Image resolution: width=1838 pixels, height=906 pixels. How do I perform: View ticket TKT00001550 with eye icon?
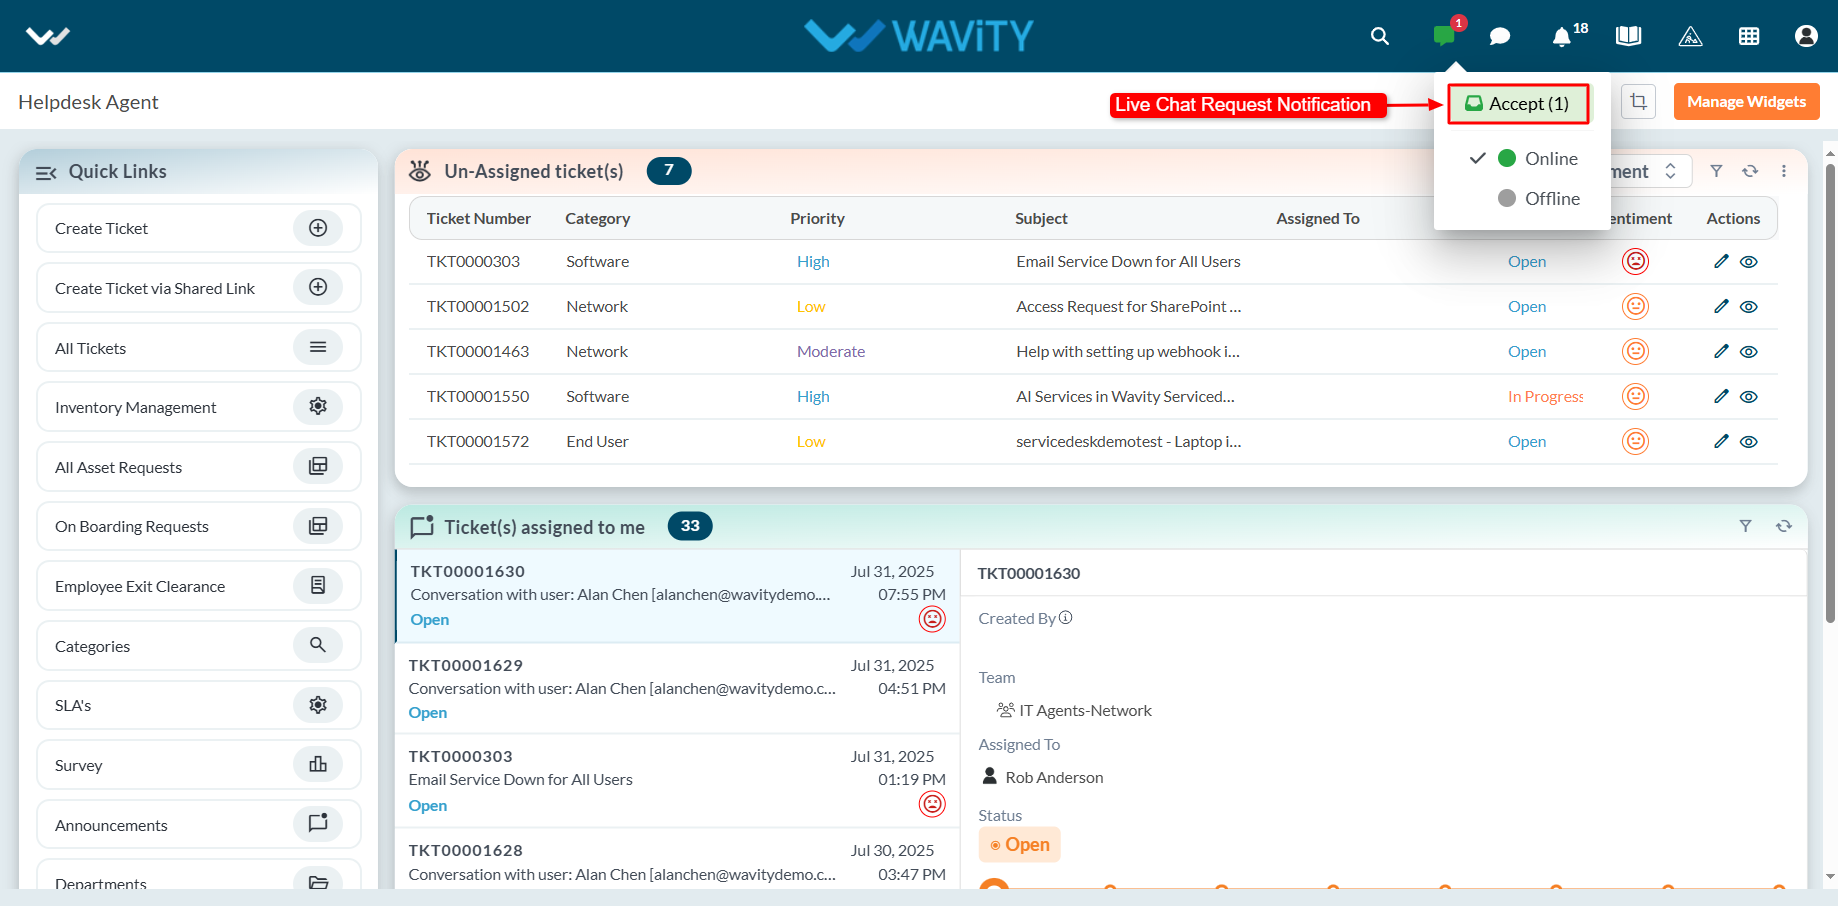tap(1749, 396)
